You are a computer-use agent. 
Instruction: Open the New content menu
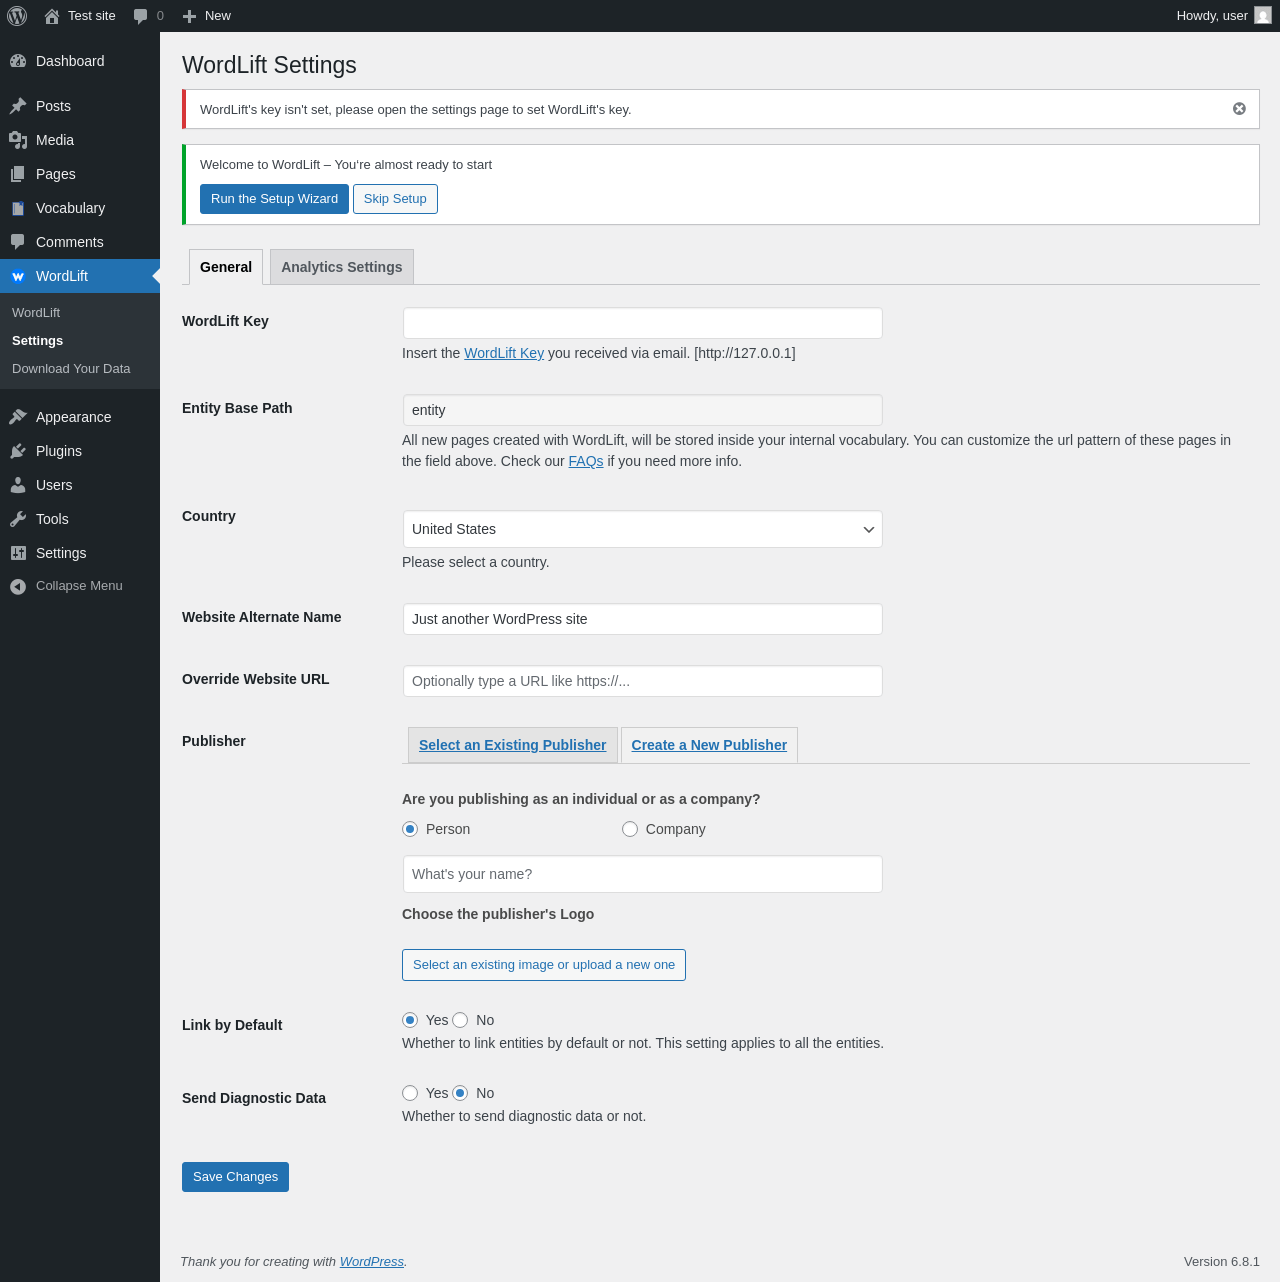[x=207, y=16]
